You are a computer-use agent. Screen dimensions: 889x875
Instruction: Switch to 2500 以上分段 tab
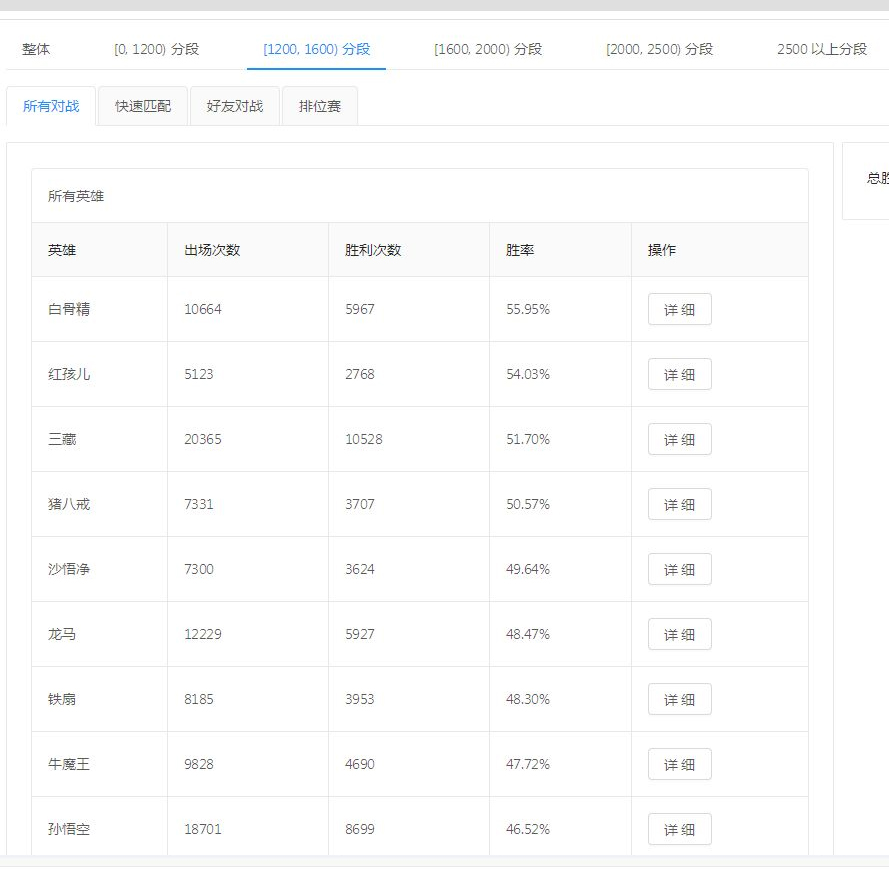pyautogui.click(x=821, y=49)
